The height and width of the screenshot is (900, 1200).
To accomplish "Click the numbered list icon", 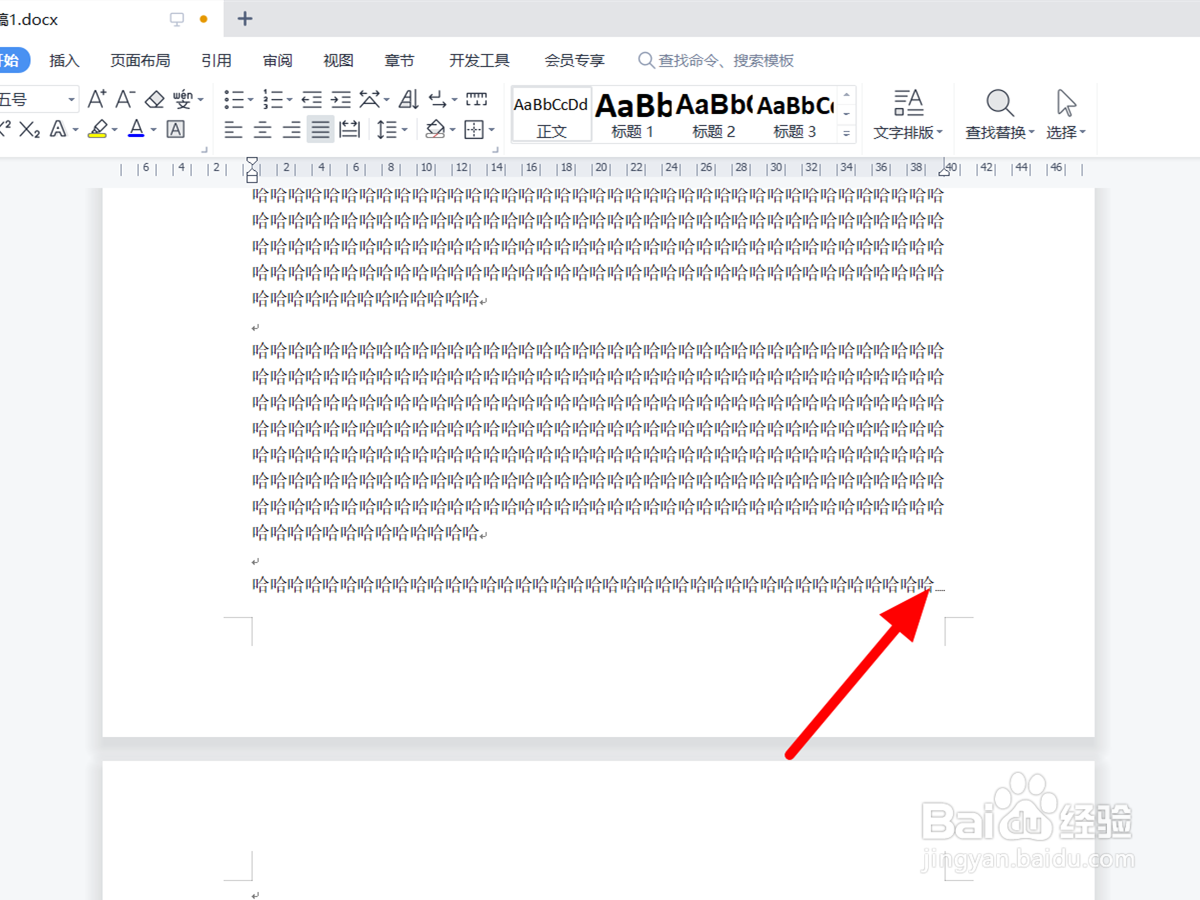I will (x=272, y=99).
